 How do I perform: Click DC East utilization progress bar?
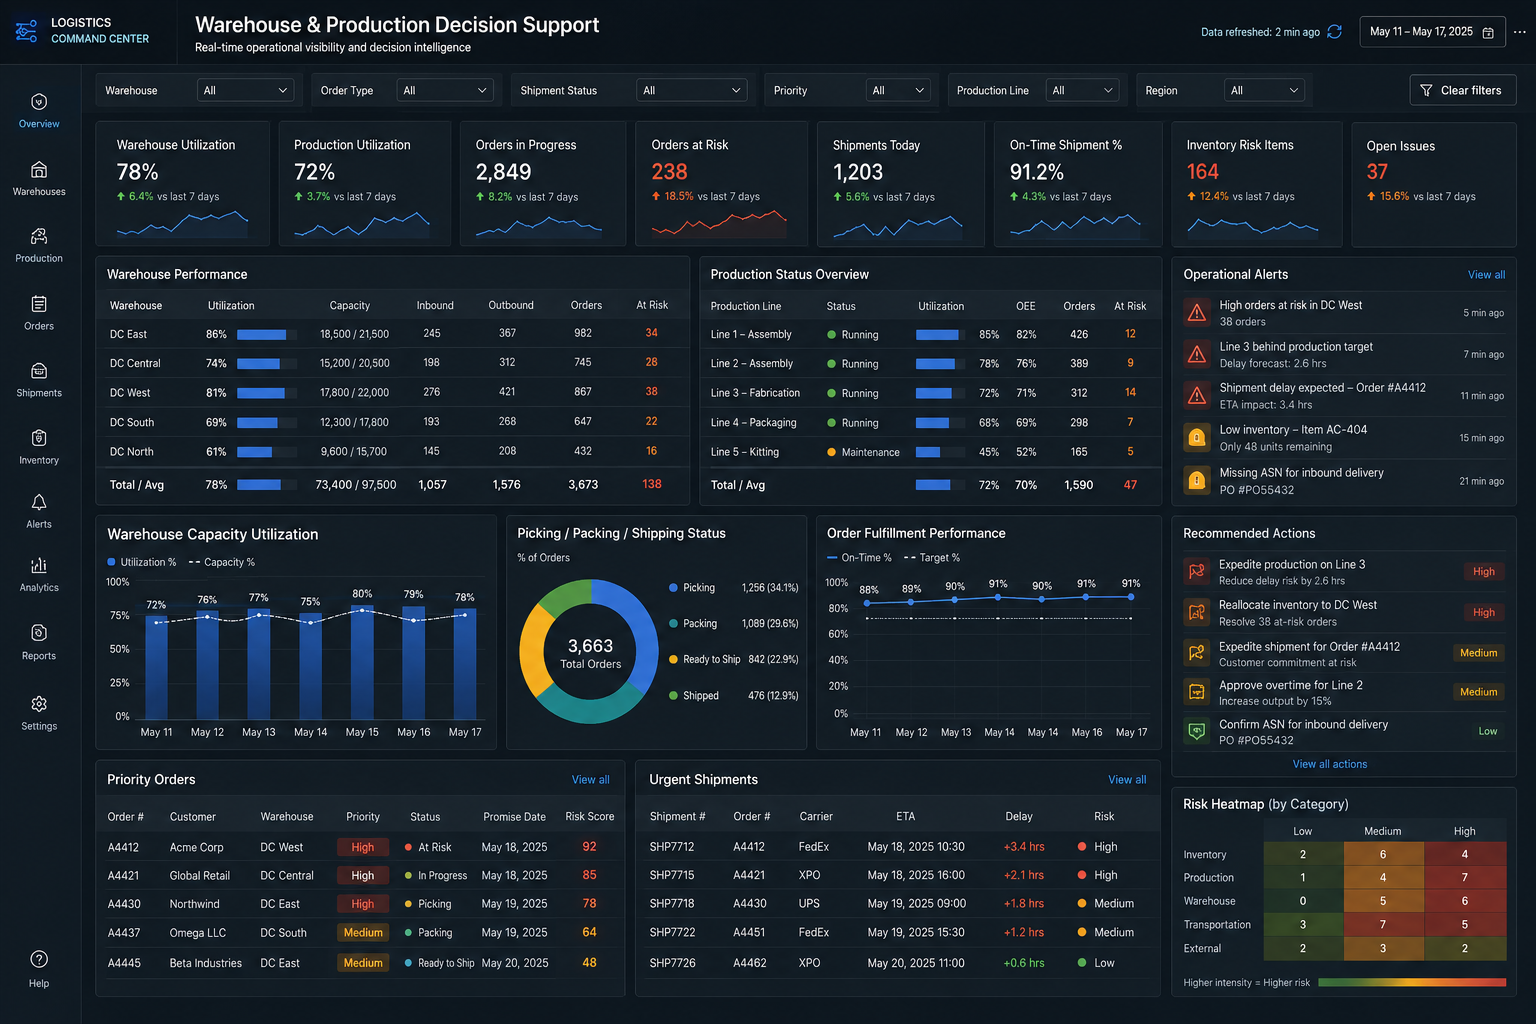tap(267, 334)
